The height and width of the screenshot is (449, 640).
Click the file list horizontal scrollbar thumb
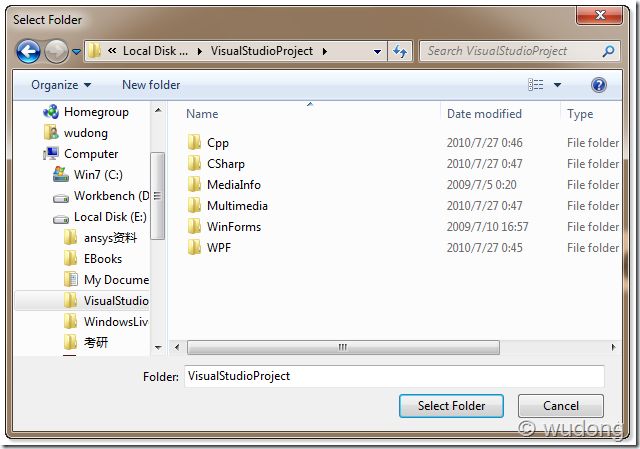[343, 348]
